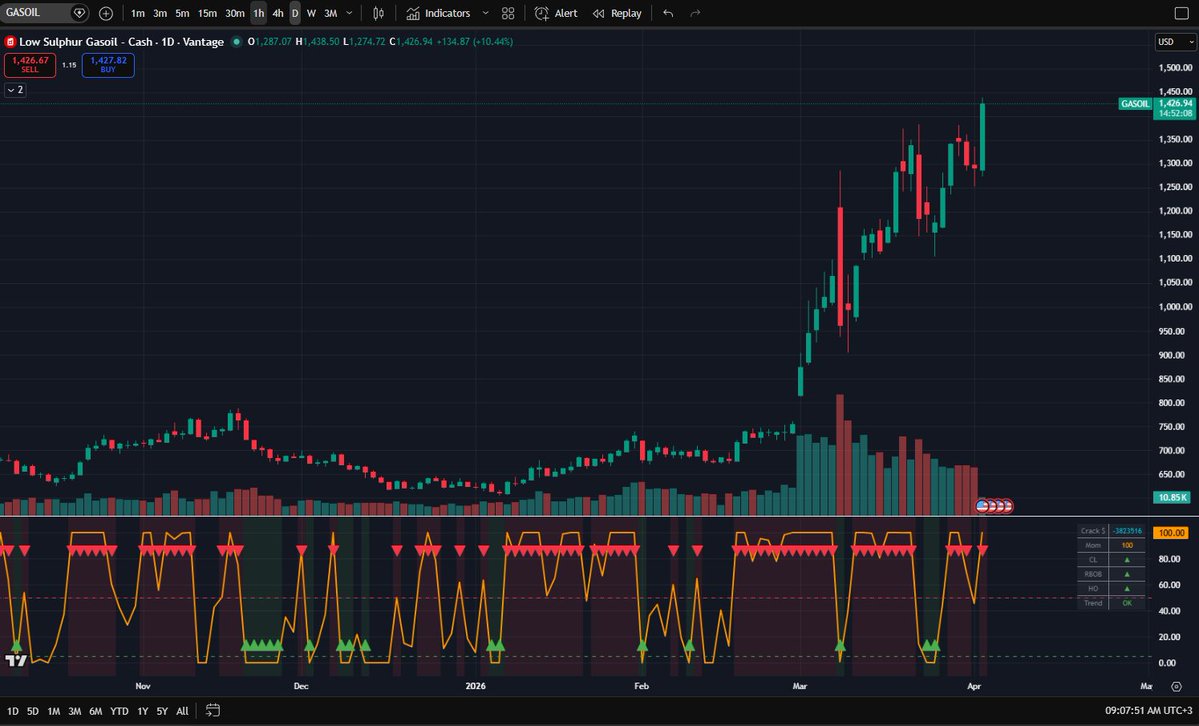Click the undo arrow

[x=668, y=13]
